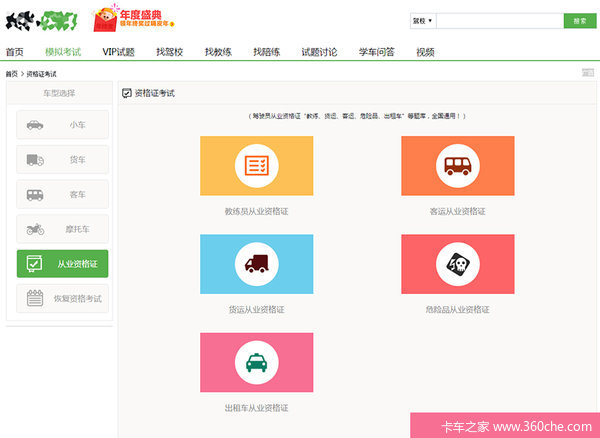This screenshot has height=438, width=600.
Task: Open the dangerous goods skull tile icon
Action: point(458,264)
